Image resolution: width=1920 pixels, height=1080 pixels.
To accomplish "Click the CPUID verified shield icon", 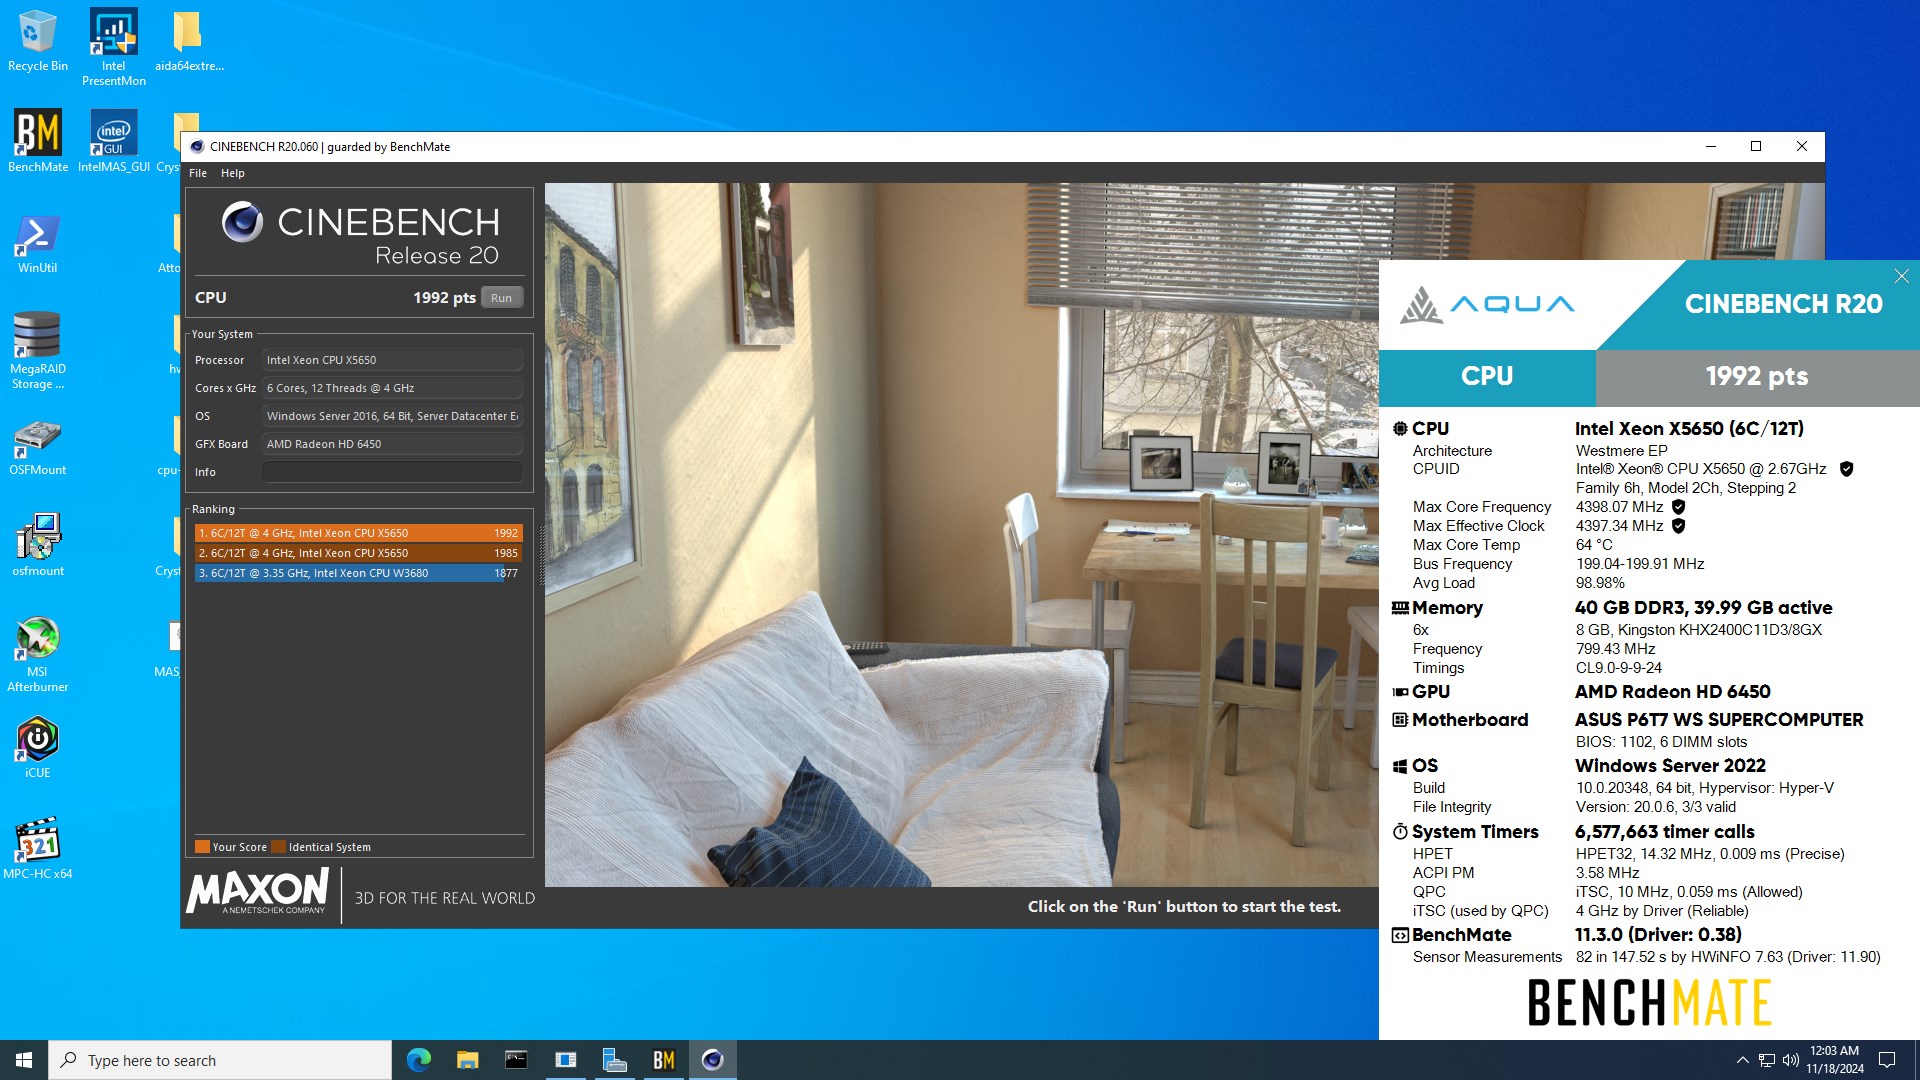I will pos(1846,469).
